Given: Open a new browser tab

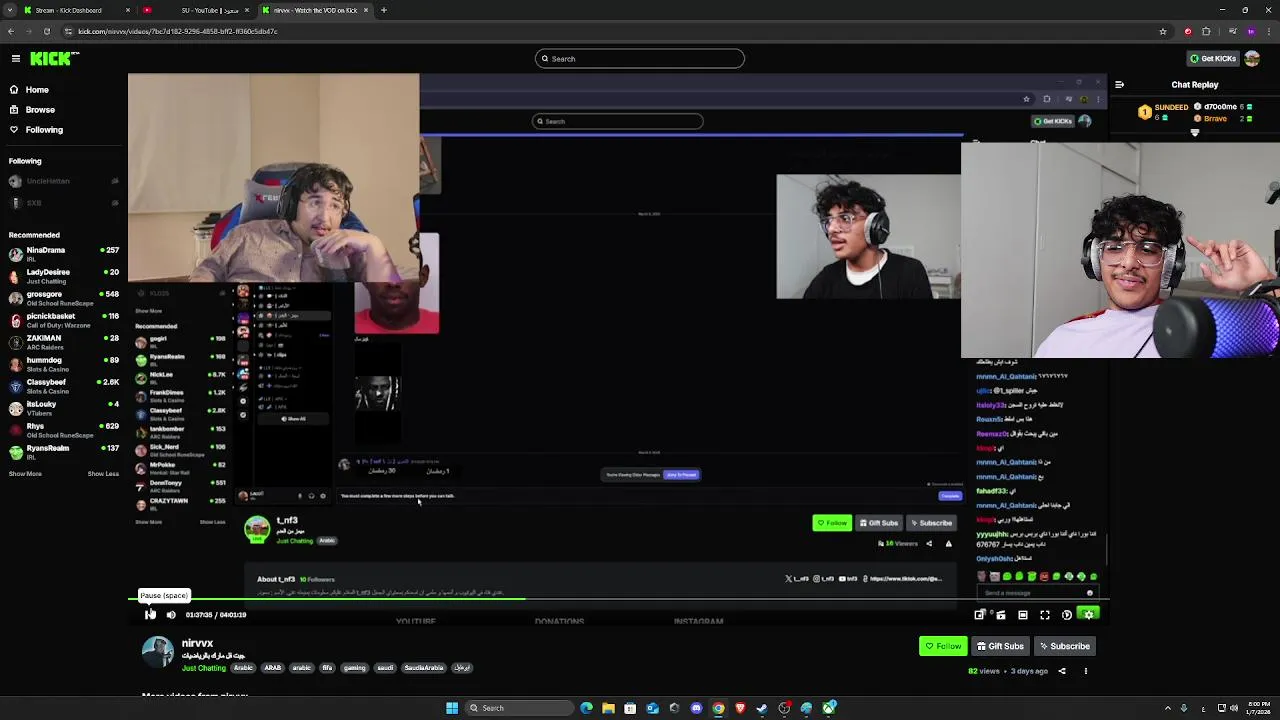Looking at the screenshot, I should 384,10.
